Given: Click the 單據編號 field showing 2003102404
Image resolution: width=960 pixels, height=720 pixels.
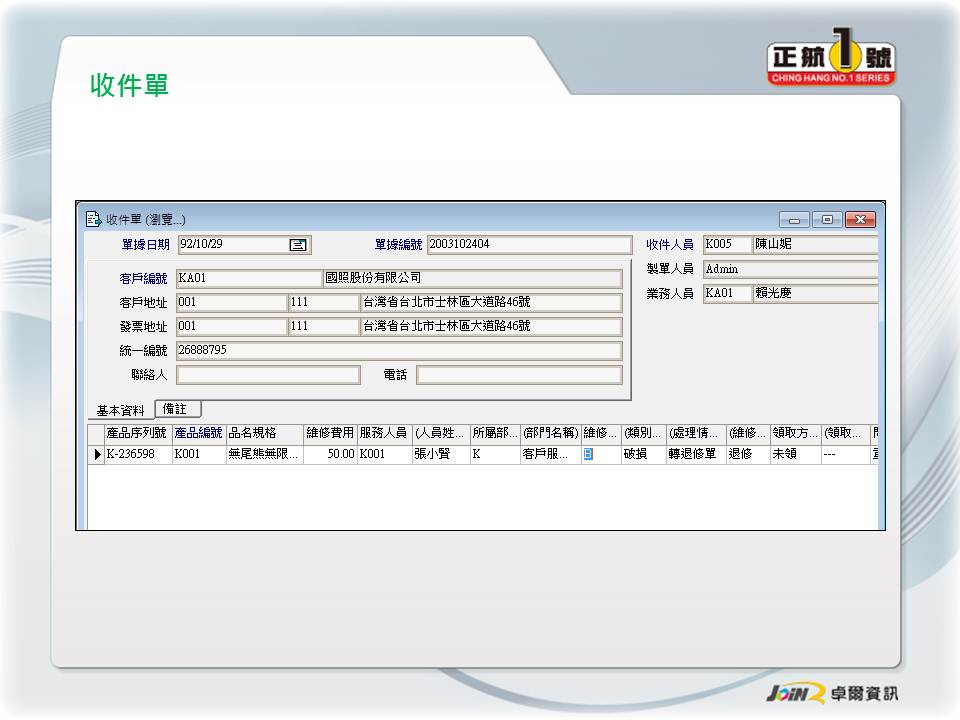Looking at the screenshot, I should (528, 245).
